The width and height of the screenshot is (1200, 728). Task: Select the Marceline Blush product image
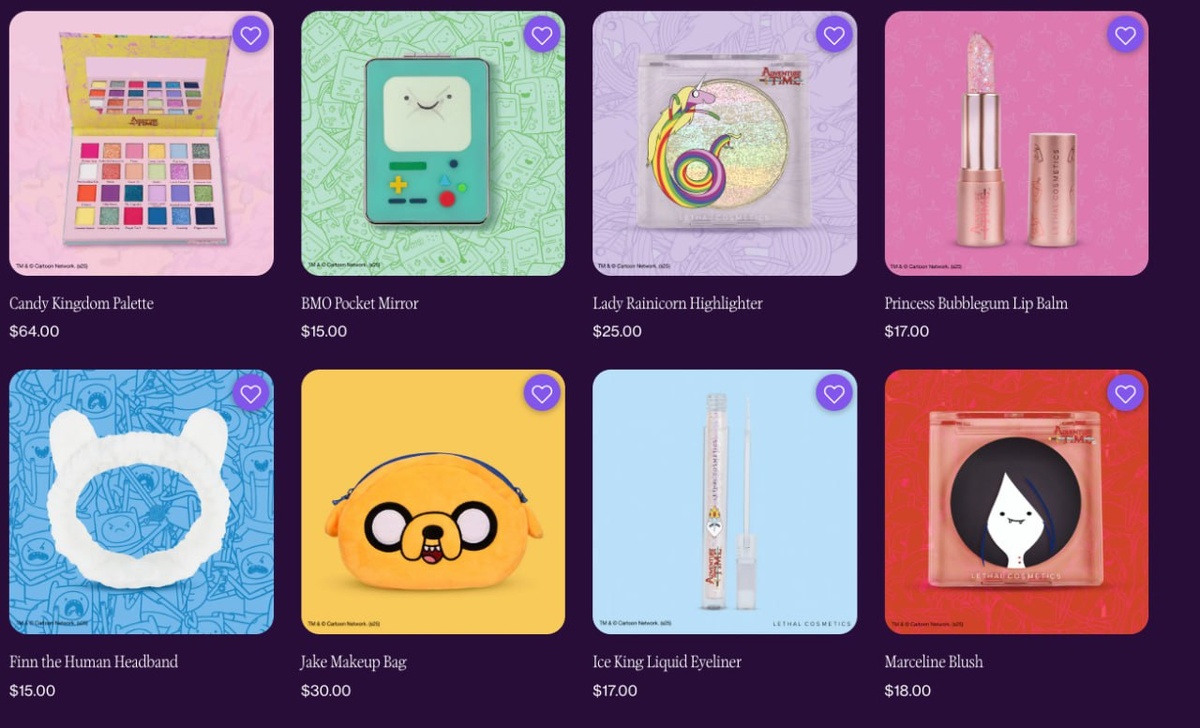coord(1017,502)
